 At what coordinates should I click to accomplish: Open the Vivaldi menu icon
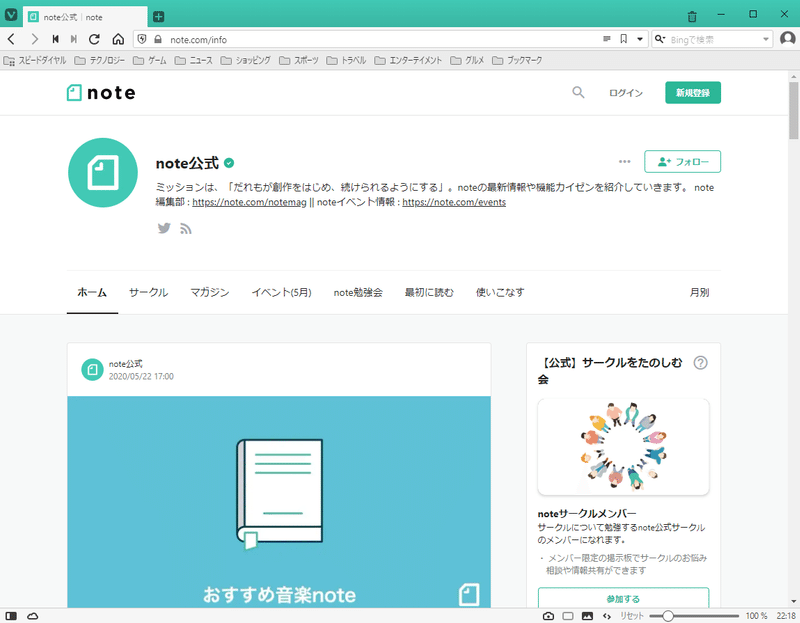tap(11, 16)
